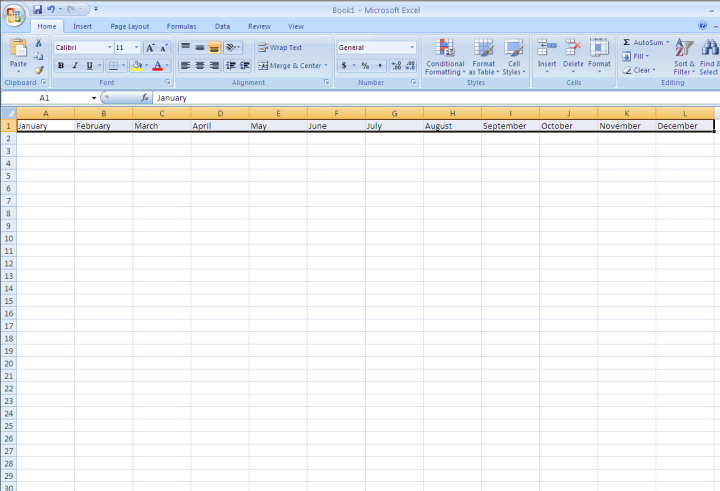Open the Clear dropdown menu

639,70
